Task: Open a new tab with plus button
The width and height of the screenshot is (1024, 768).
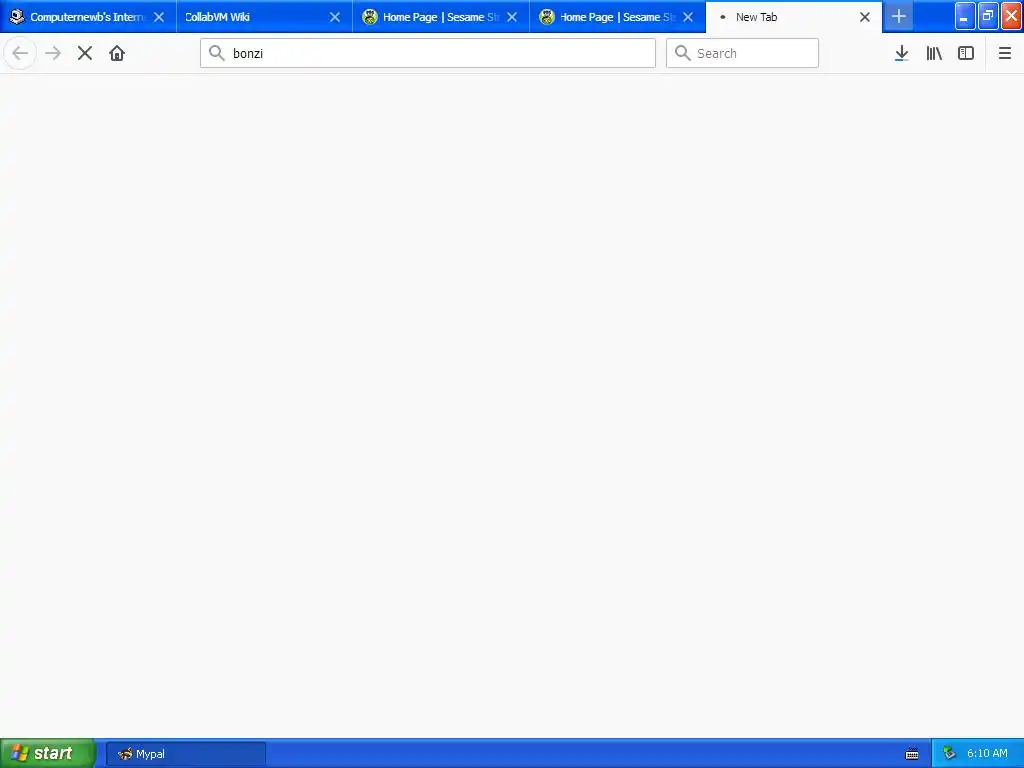Action: click(899, 16)
